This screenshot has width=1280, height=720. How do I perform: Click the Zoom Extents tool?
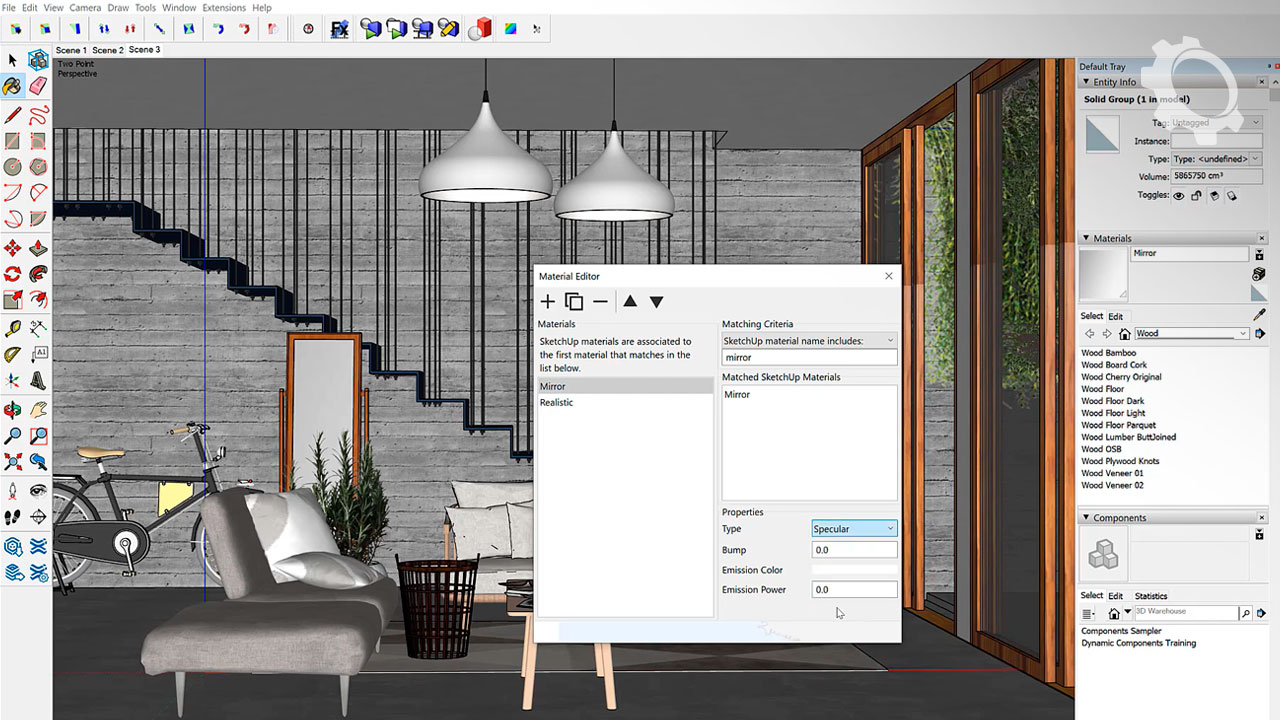pyautogui.click(x=13, y=462)
